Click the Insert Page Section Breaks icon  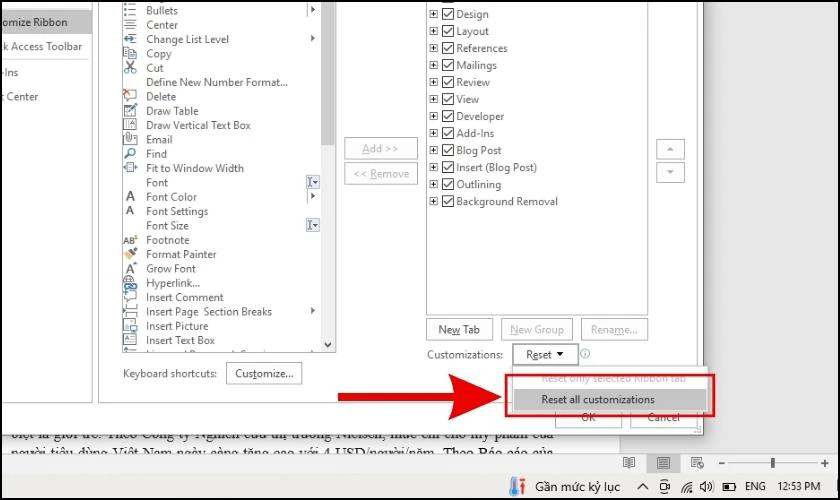click(130, 311)
